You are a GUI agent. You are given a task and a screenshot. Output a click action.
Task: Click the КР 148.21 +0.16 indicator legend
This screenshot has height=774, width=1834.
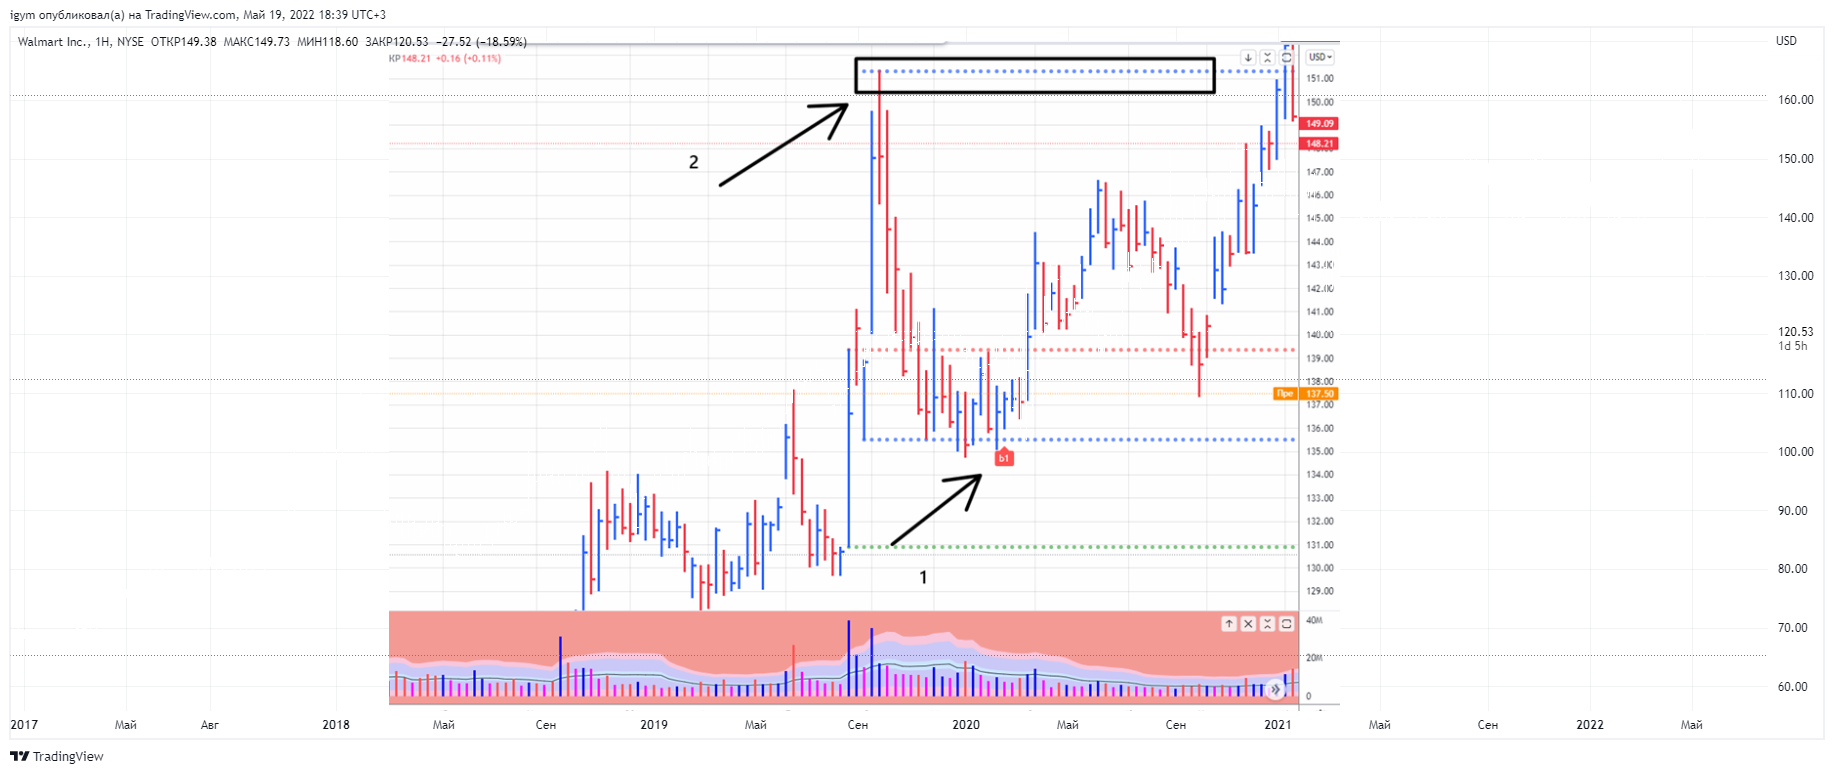click(445, 58)
